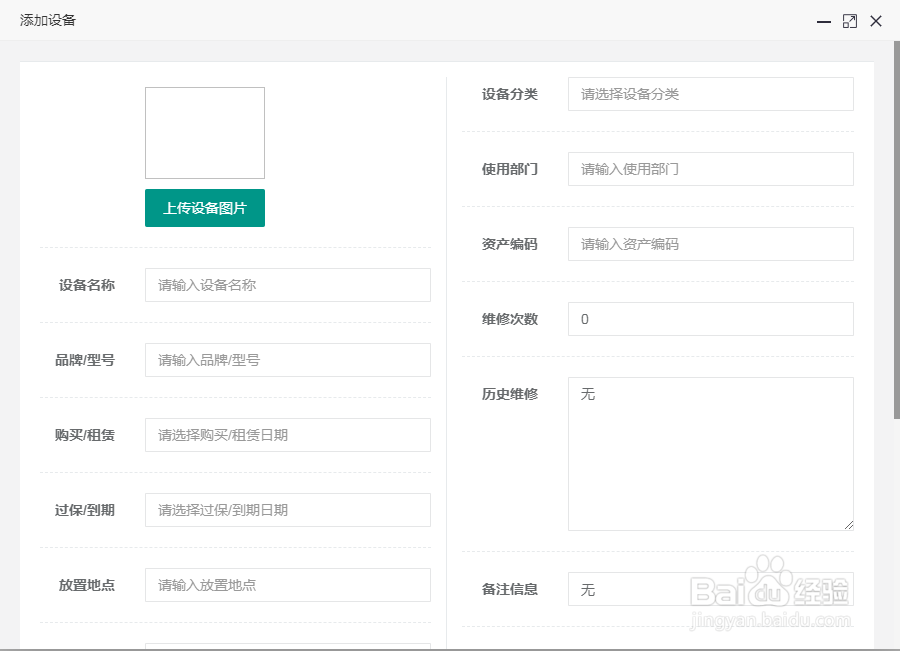
Task: Open the 过保/到期 date picker field
Action: [x=288, y=510]
